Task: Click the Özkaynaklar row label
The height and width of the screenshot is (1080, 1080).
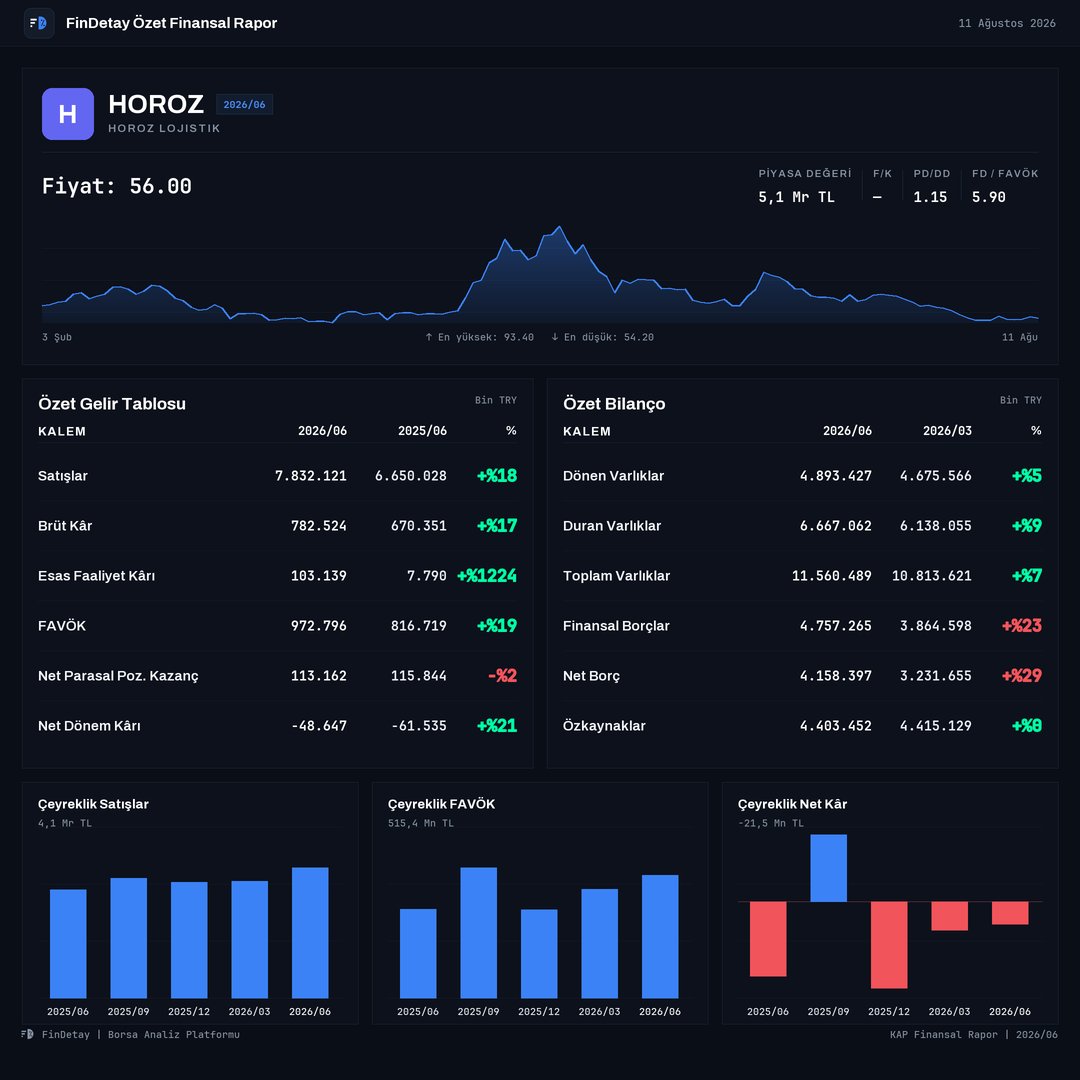Action: click(604, 726)
